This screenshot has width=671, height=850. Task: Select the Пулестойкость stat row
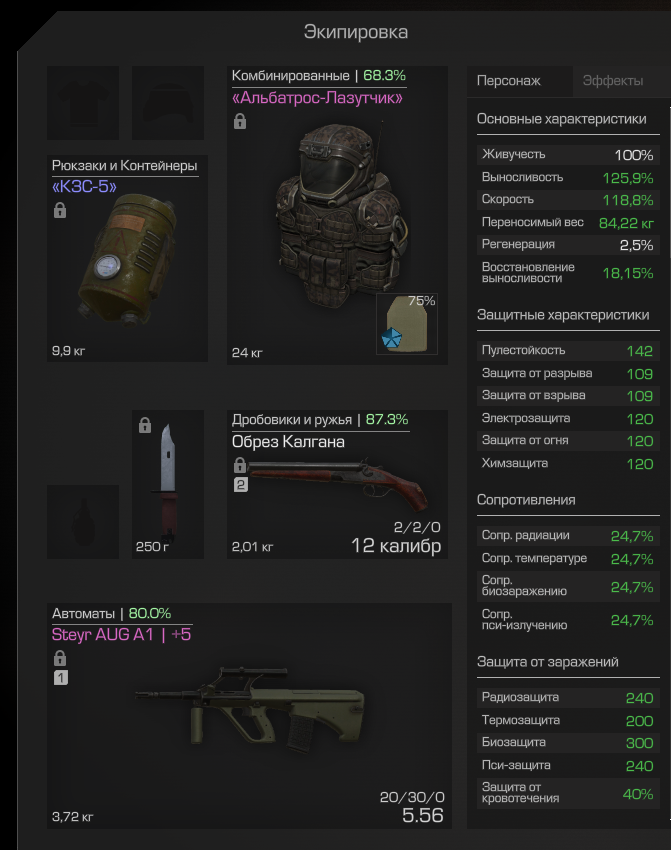pos(568,351)
